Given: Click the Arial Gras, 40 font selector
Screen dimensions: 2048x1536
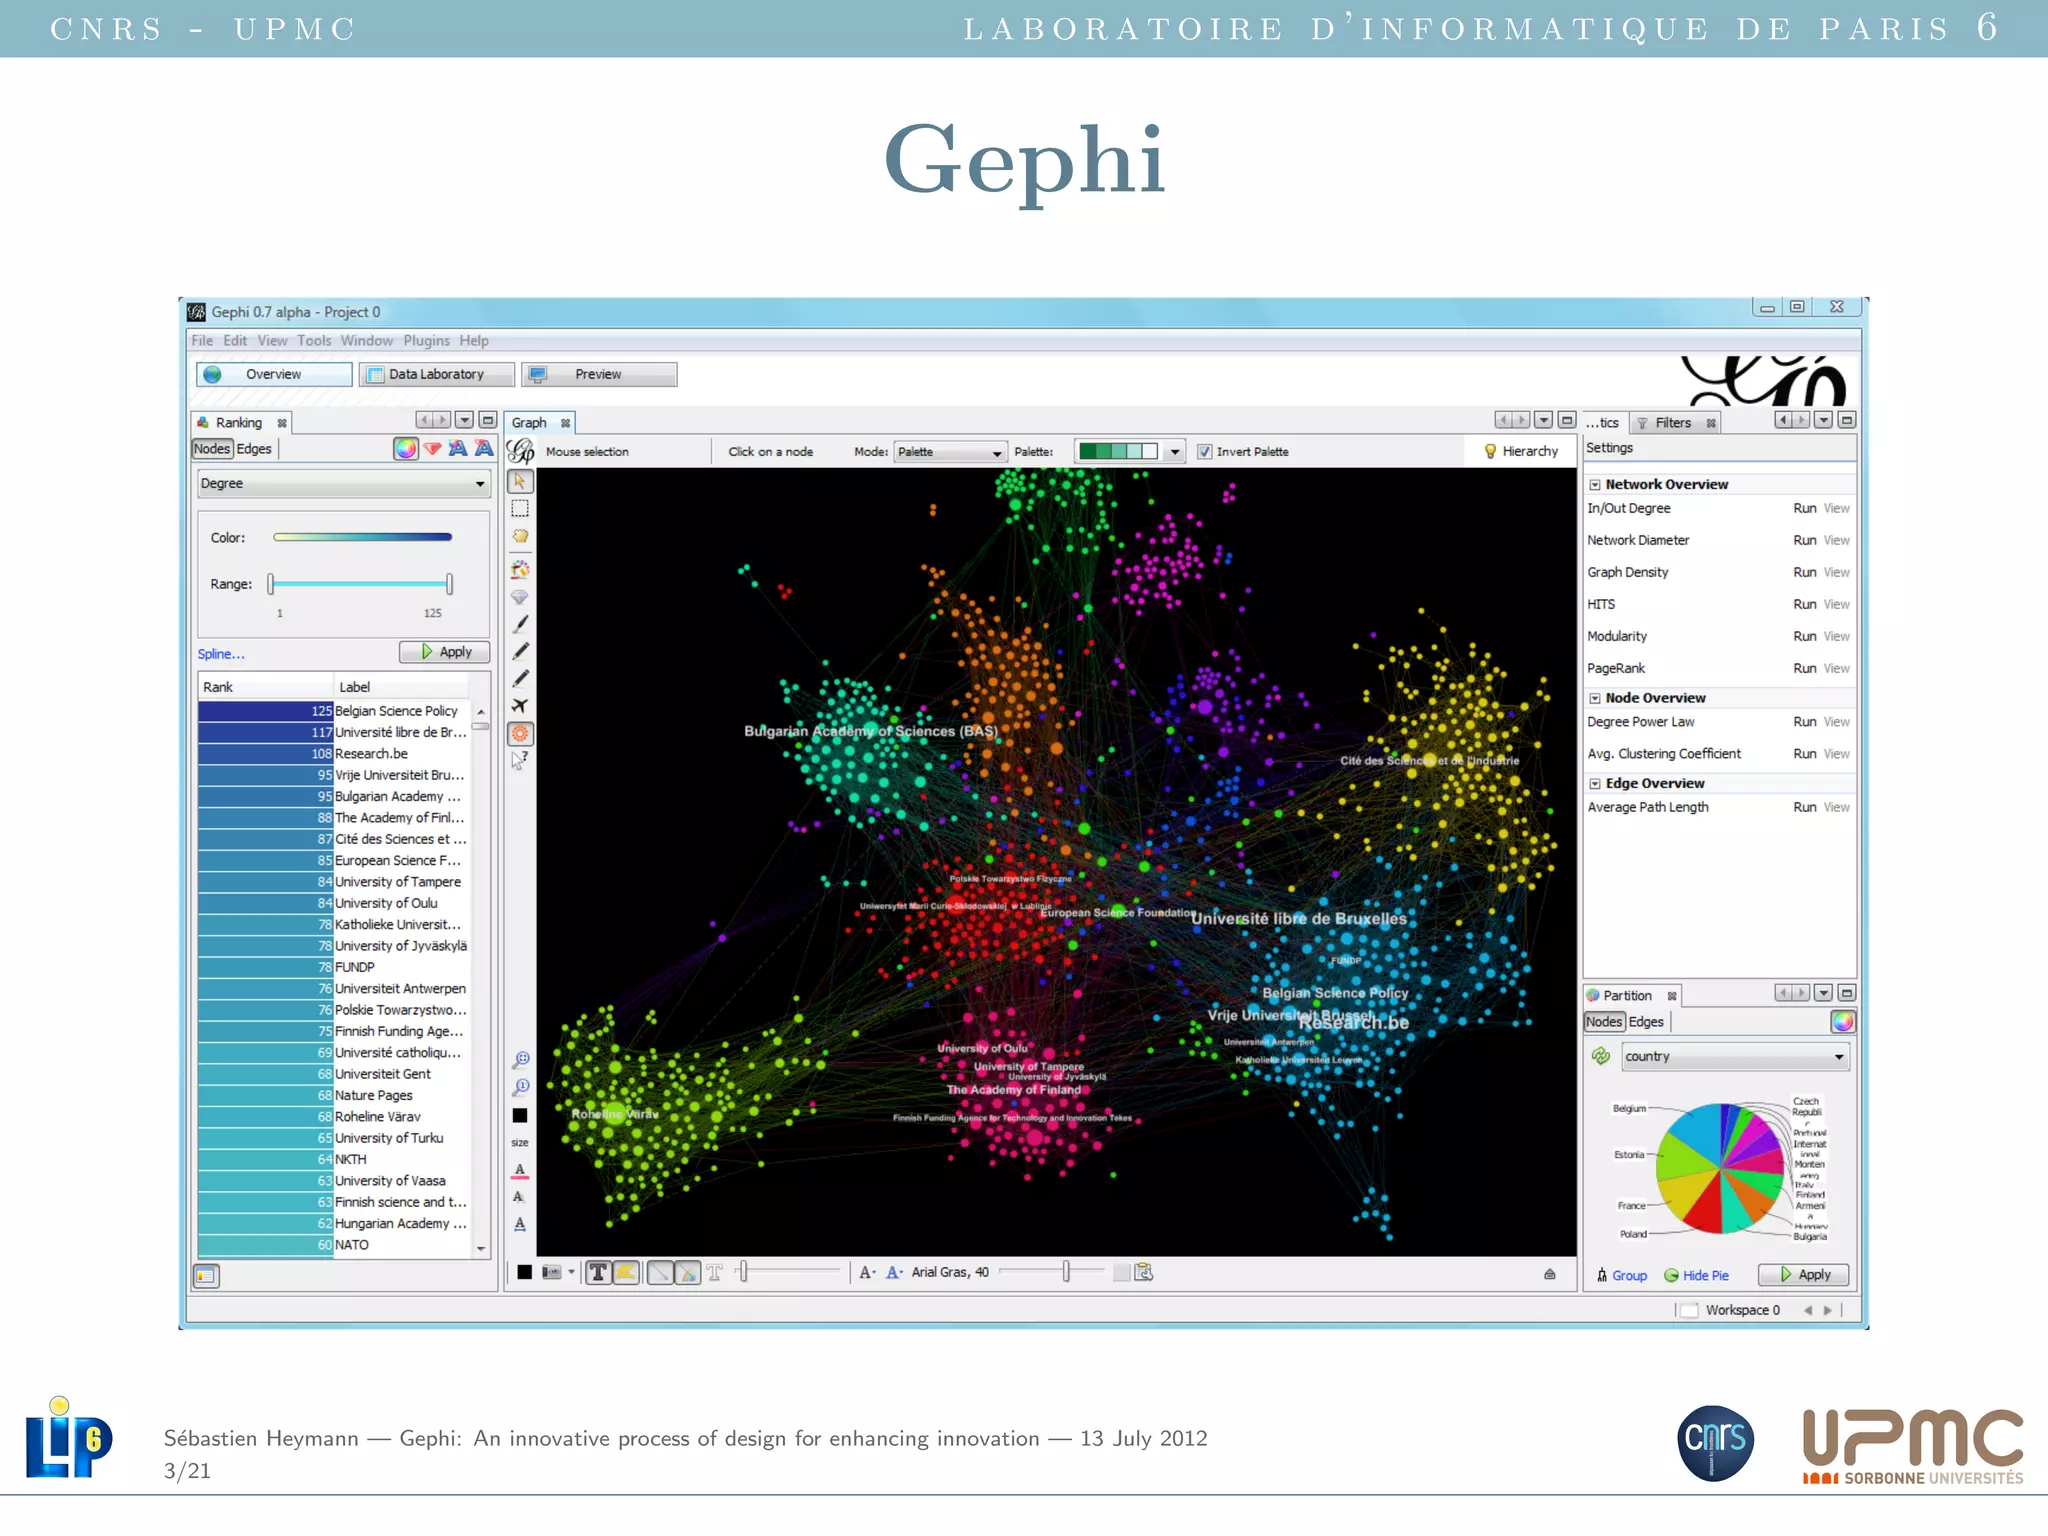Looking at the screenshot, I should [950, 1273].
